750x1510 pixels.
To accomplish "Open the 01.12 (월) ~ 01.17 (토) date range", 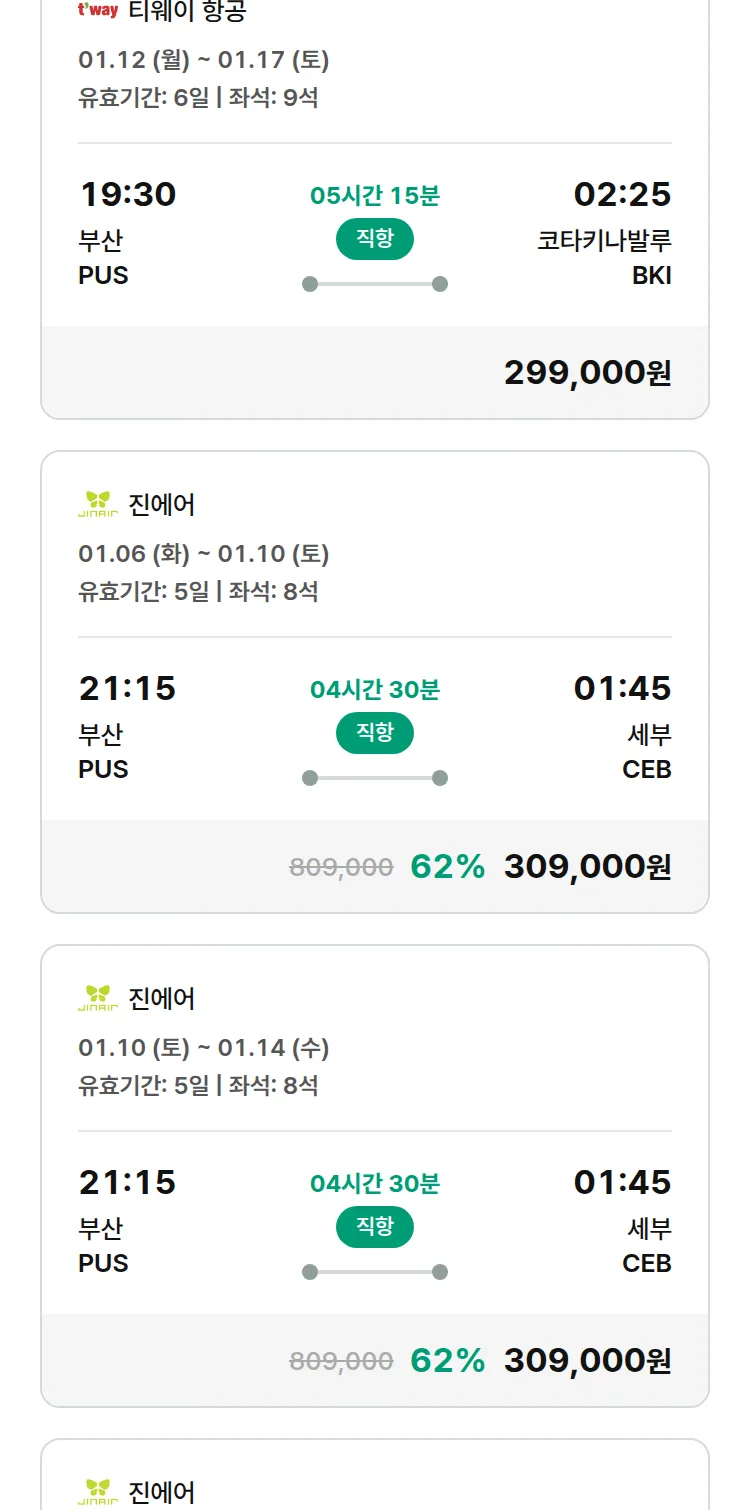I will (x=204, y=60).
